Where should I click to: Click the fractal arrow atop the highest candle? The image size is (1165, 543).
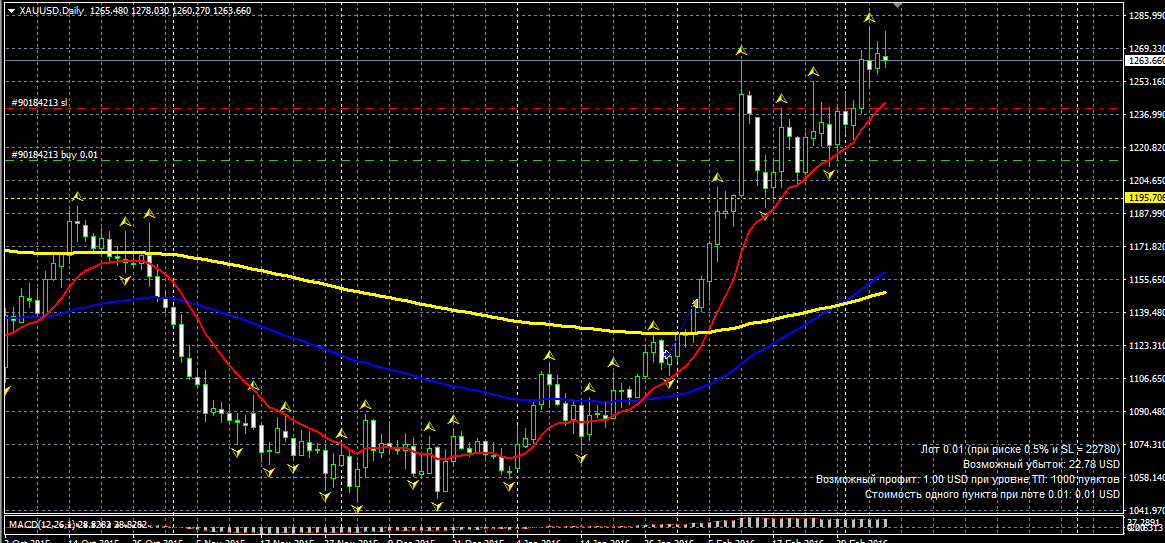(x=869, y=18)
